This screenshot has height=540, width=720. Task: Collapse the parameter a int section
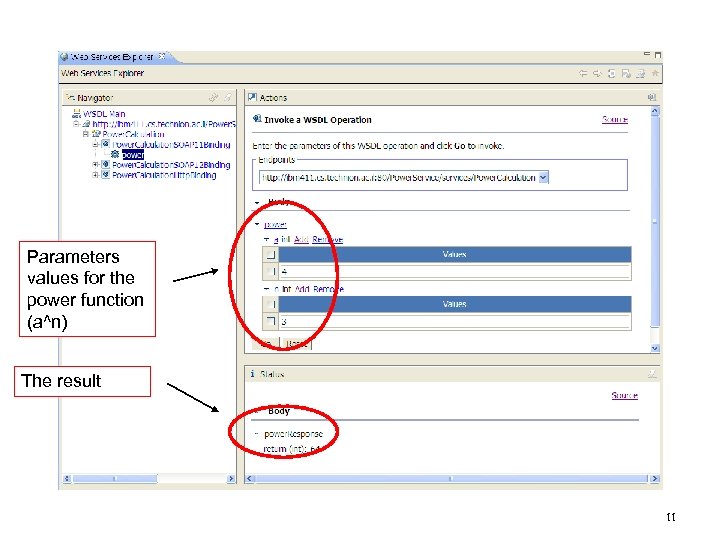click(266, 239)
